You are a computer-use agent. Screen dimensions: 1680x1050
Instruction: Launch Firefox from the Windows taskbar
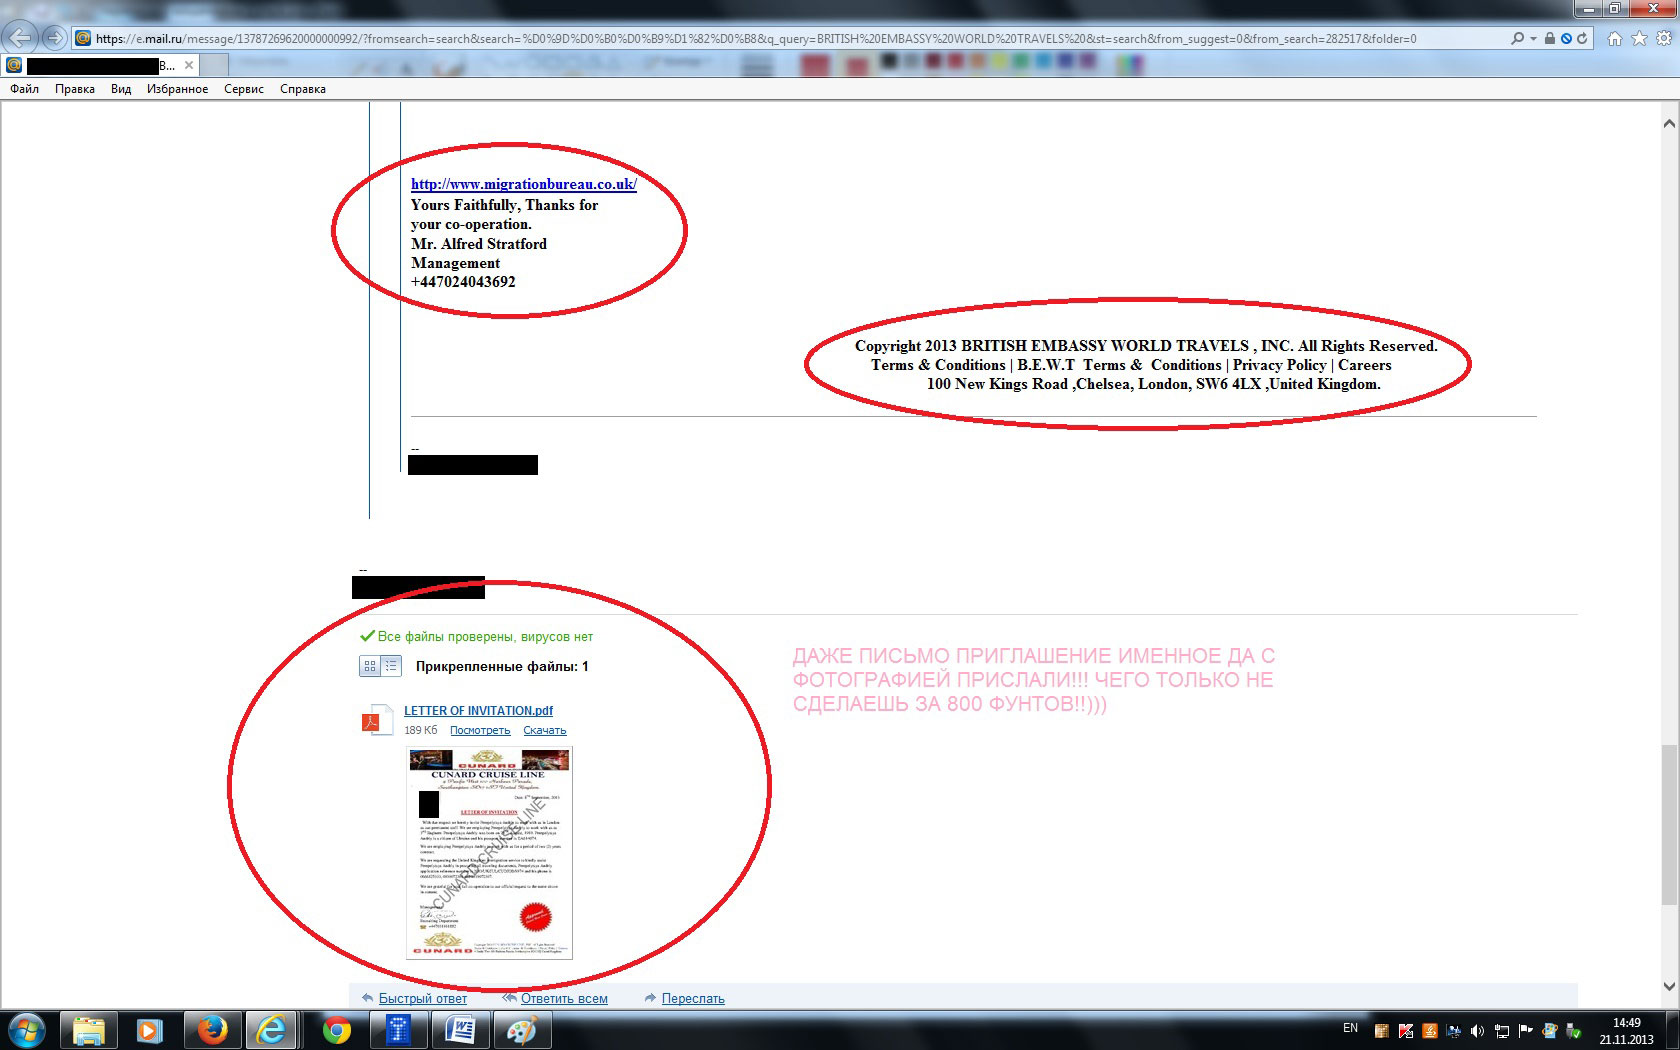click(x=211, y=1029)
